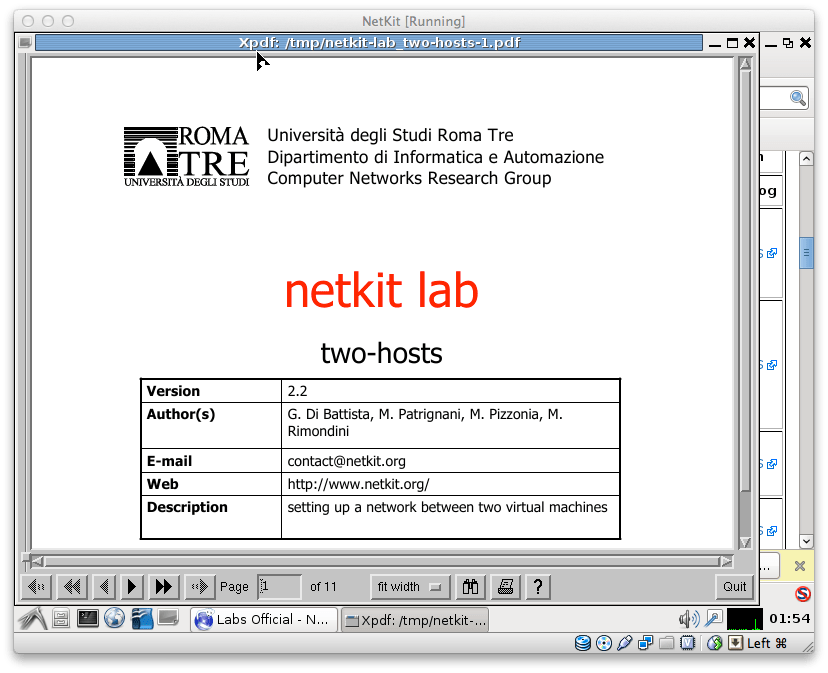Click the CPU usage monitor graph

point(745,619)
